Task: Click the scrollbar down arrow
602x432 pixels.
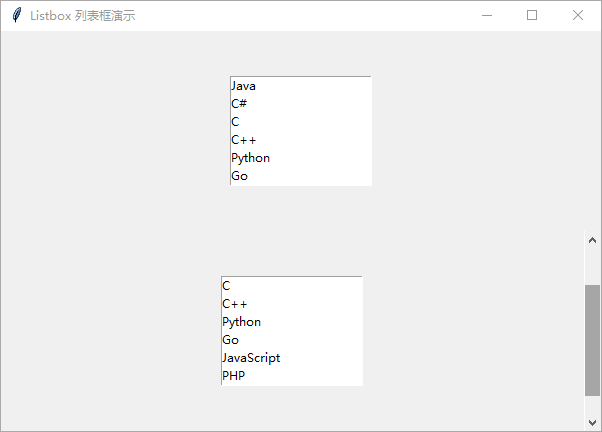Action: point(592,422)
